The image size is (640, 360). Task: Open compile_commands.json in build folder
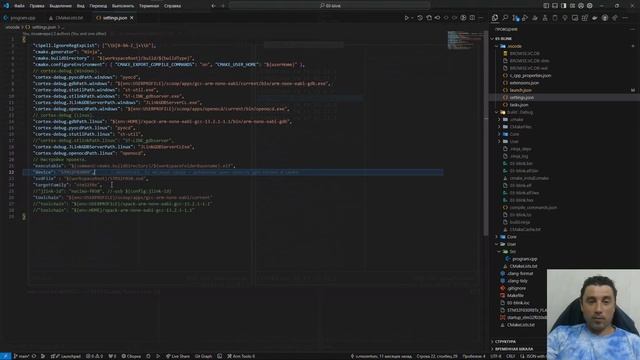533,207
